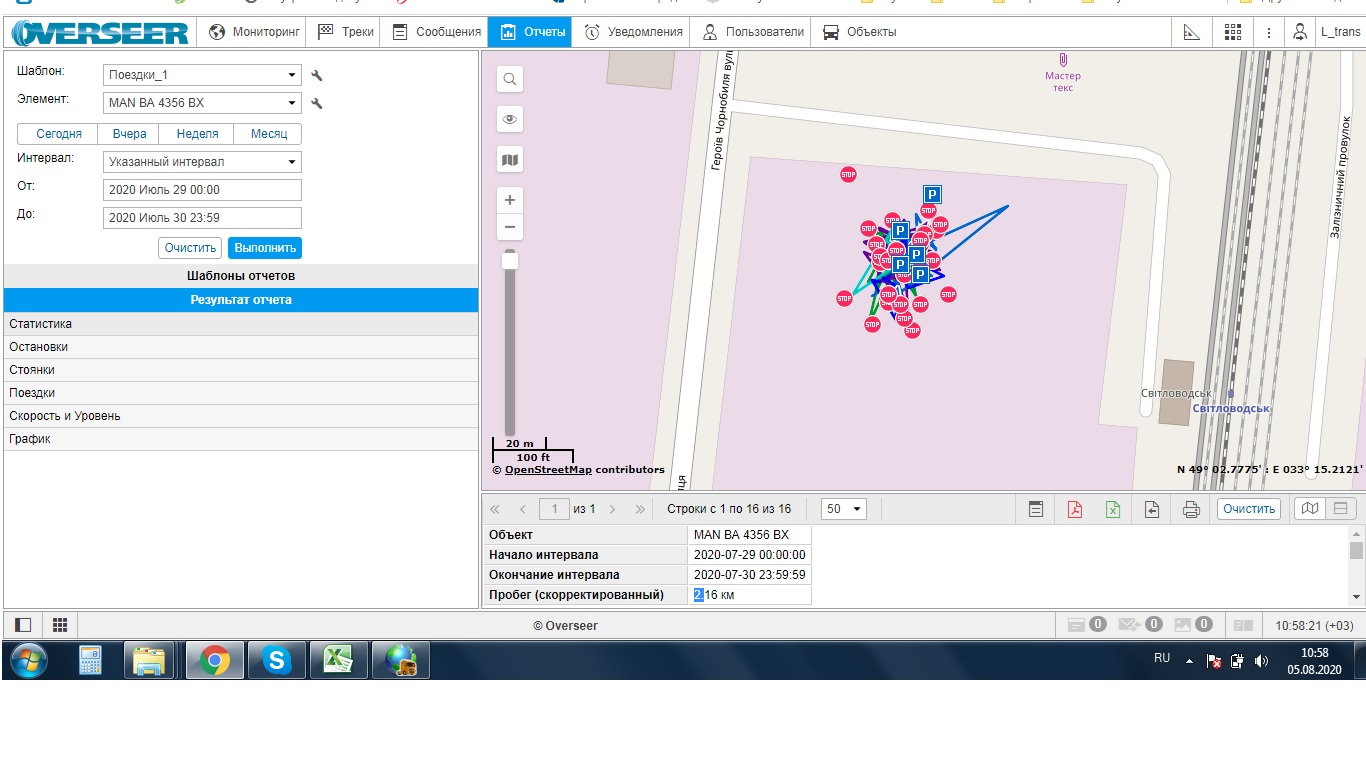The height and width of the screenshot is (768, 1366).
Task: Print the report using printer icon
Action: click(x=1191, y=509)
